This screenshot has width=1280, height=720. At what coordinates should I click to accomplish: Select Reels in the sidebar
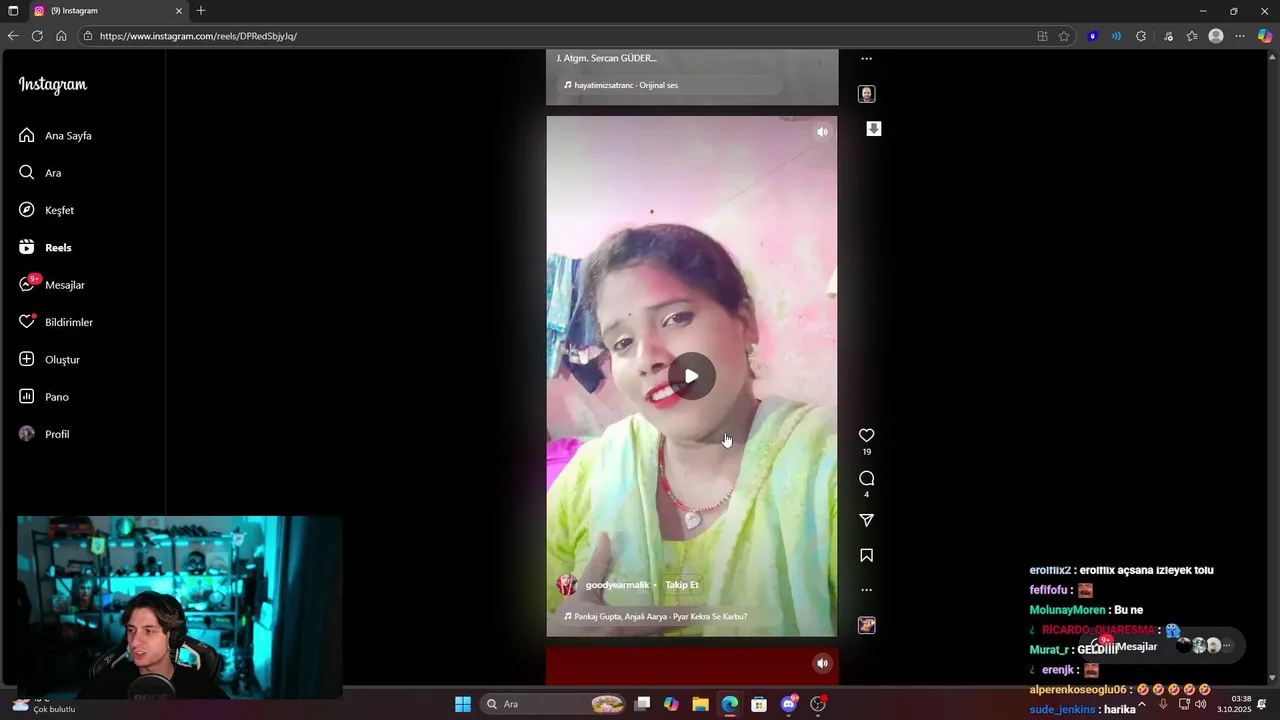click(x=45, y=247)
